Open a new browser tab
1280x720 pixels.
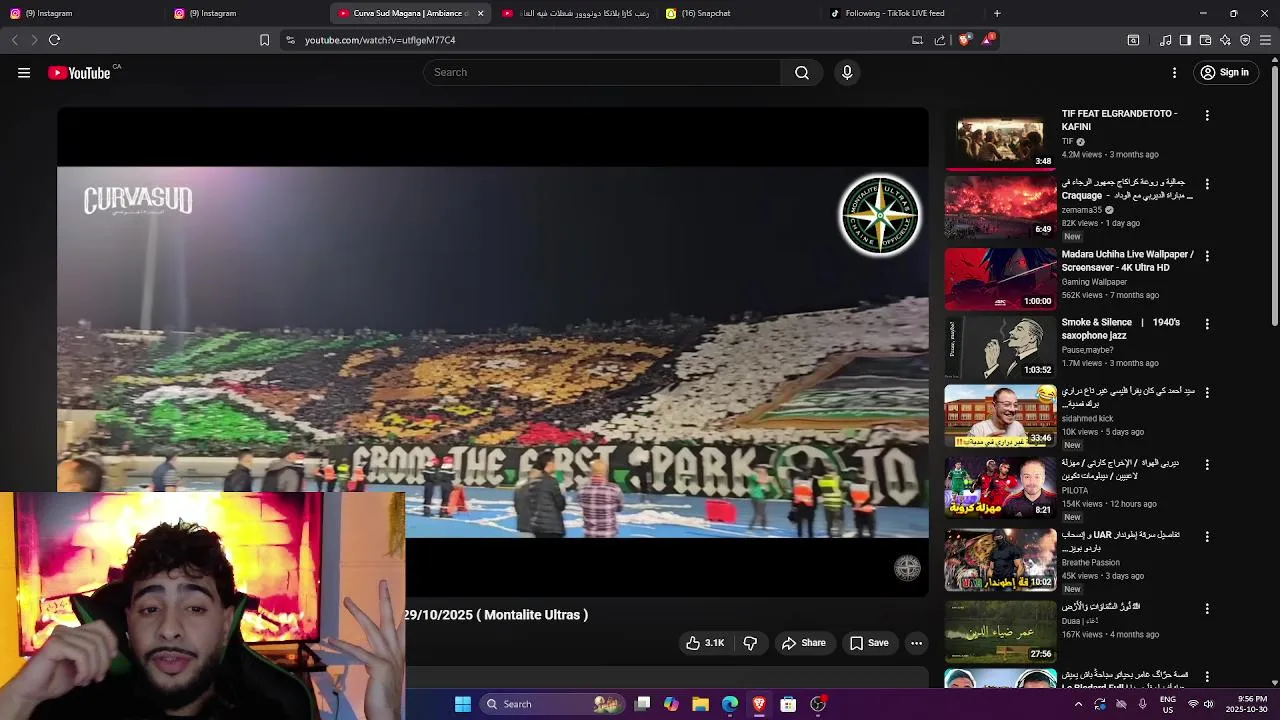coord(997,13)
